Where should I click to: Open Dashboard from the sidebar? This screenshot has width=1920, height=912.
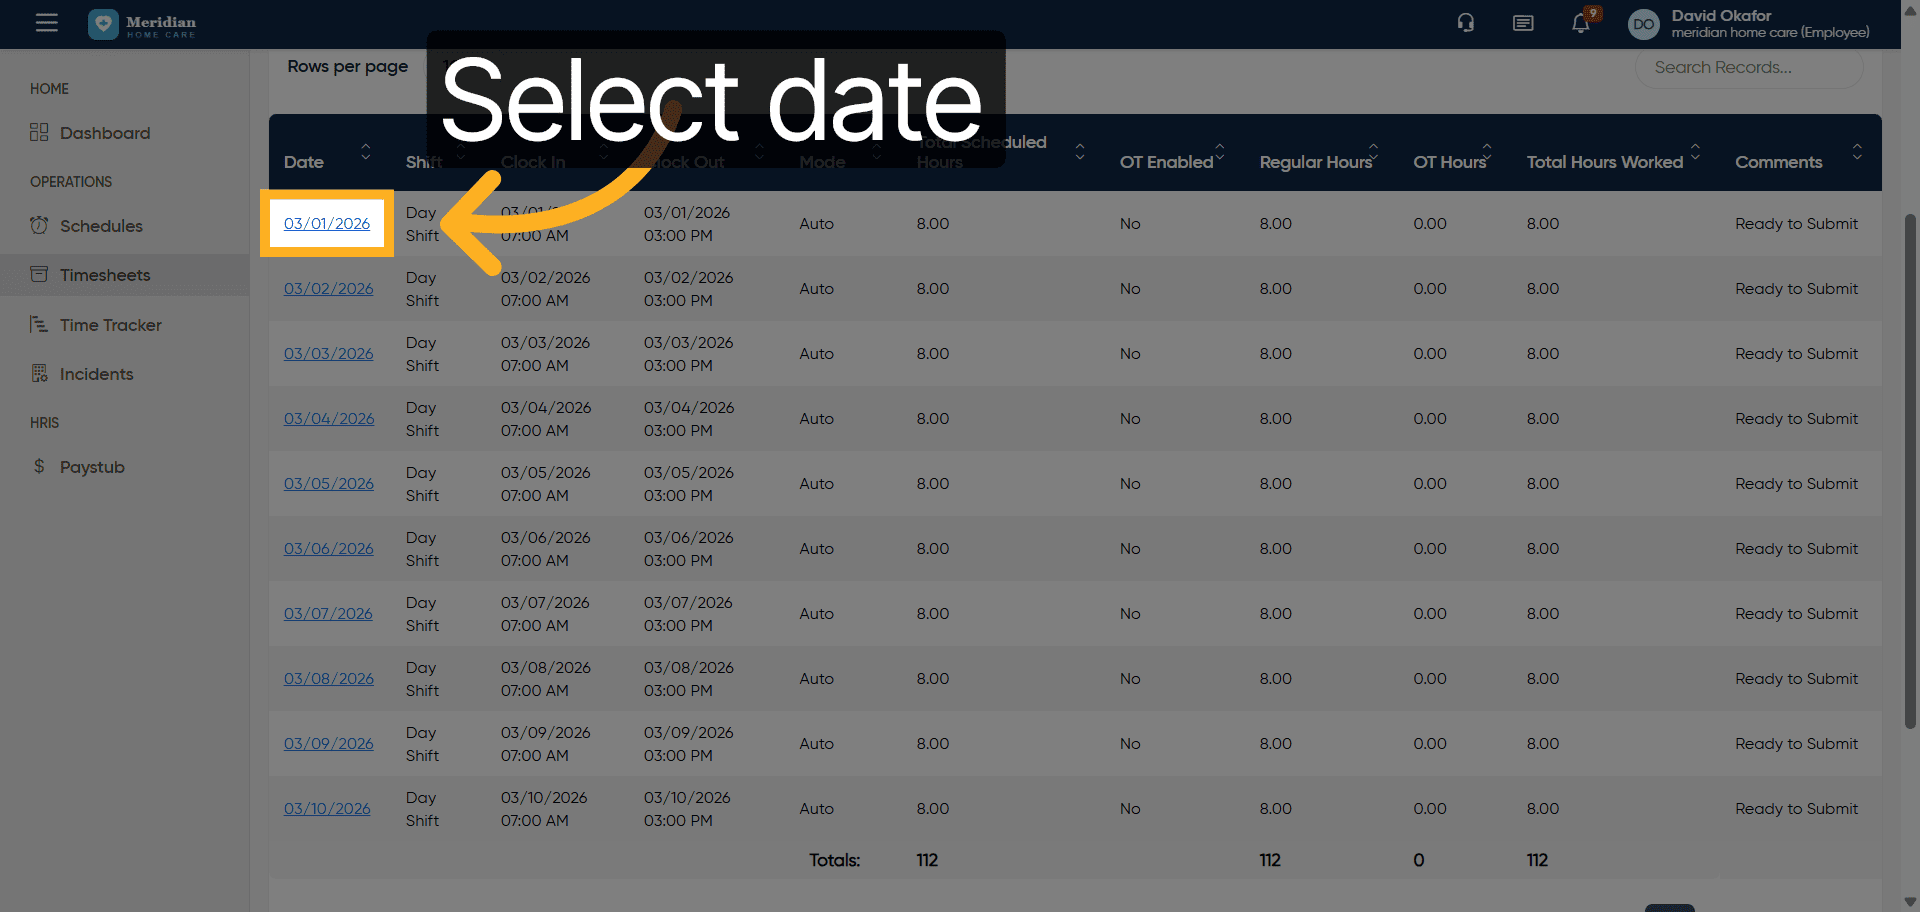click(104, 133)
